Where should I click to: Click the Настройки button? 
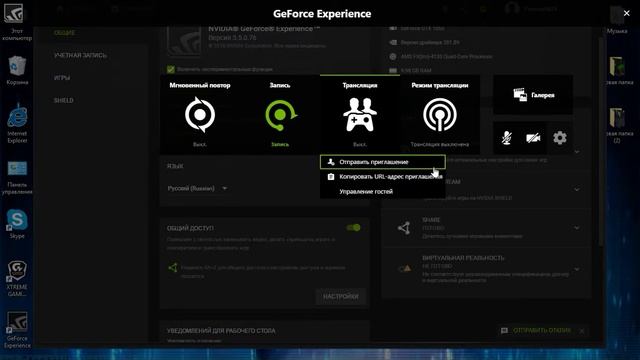(x=340, y=296)
